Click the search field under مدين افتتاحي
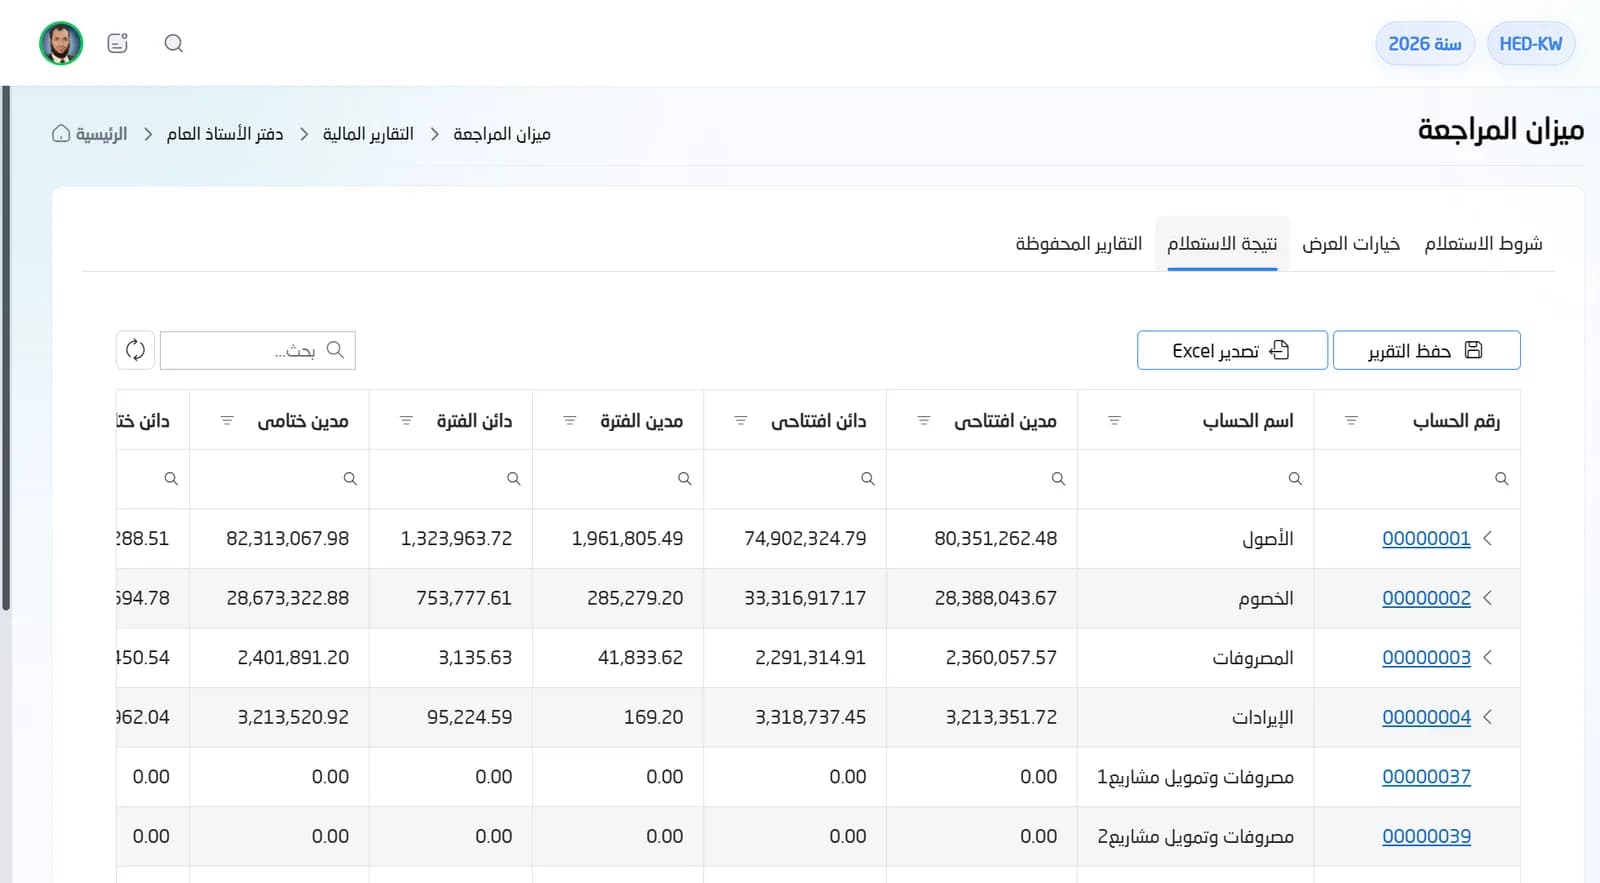This screenshot has height=883, width=1600. point(982,479)
